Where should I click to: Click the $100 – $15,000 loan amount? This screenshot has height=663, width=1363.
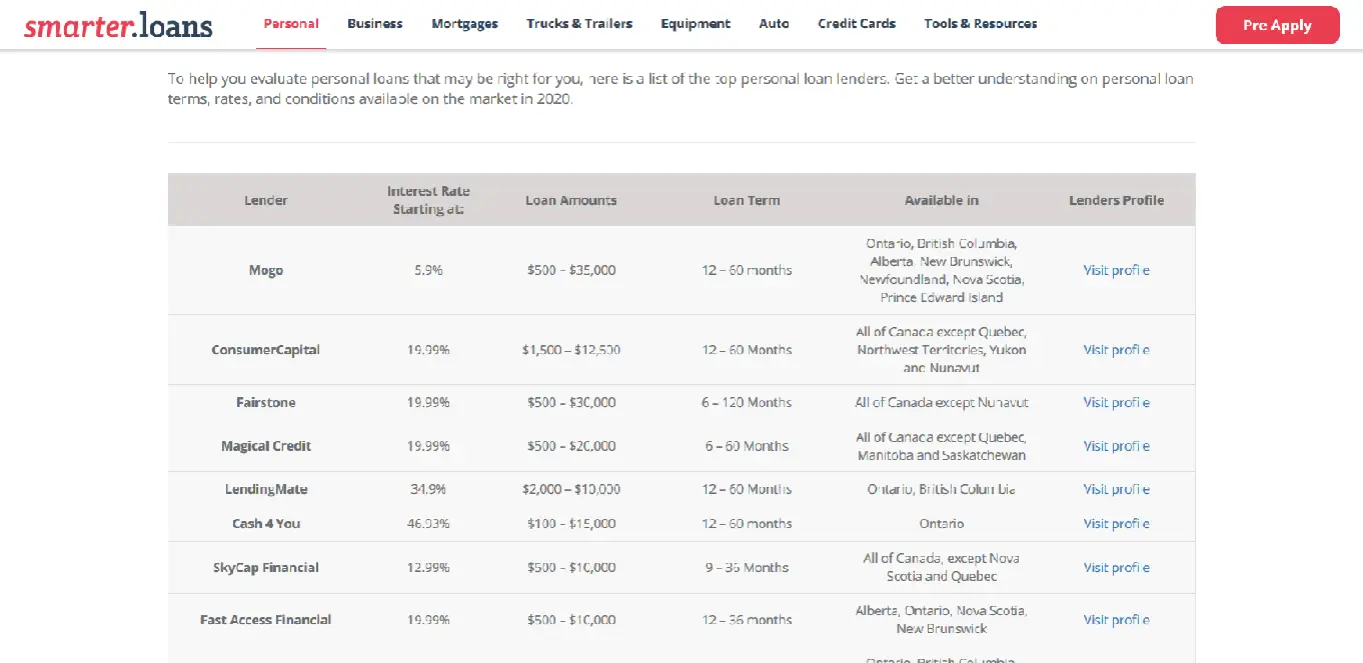(x=571, y=523)
